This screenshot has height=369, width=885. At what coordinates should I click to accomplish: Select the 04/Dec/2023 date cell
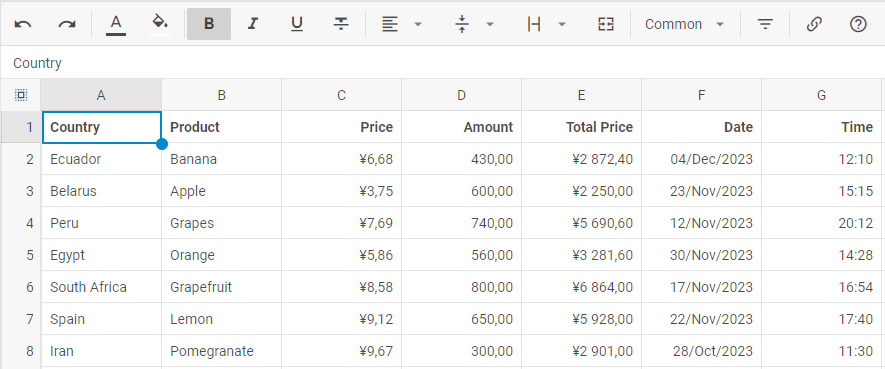tap(702, 159)
